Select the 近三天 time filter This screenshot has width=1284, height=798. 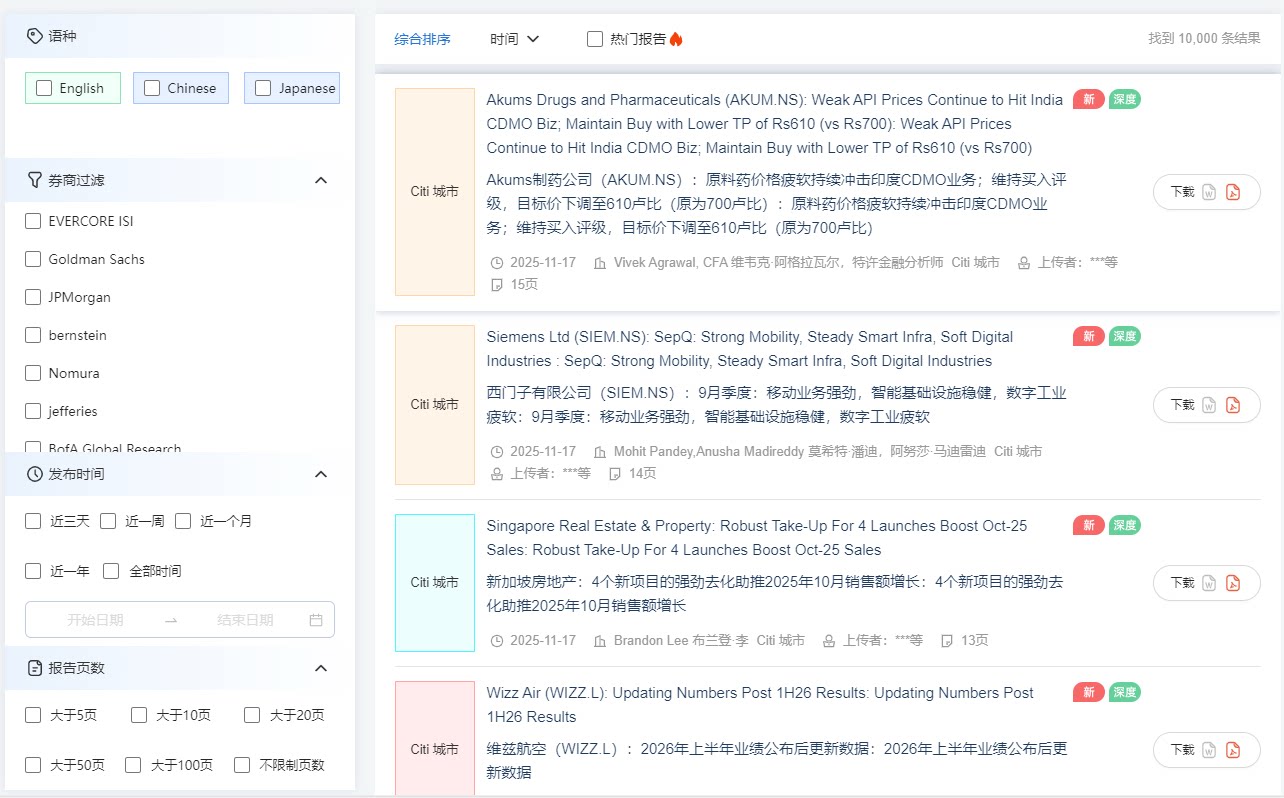[x=33, y=521]
